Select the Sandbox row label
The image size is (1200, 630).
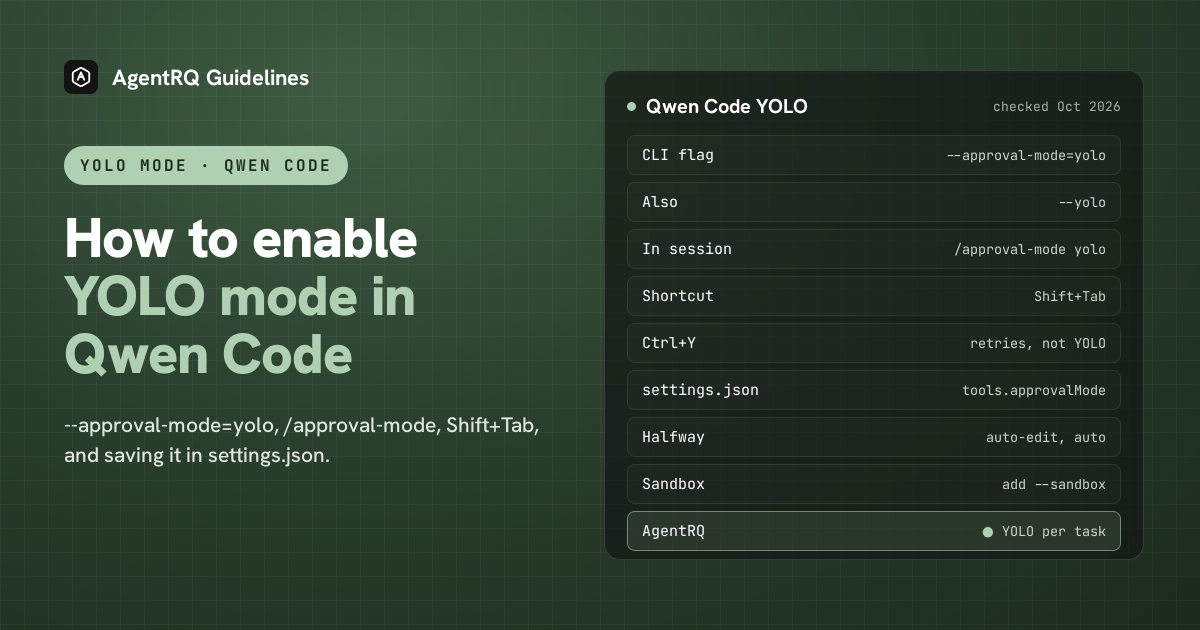click(673, 484)
